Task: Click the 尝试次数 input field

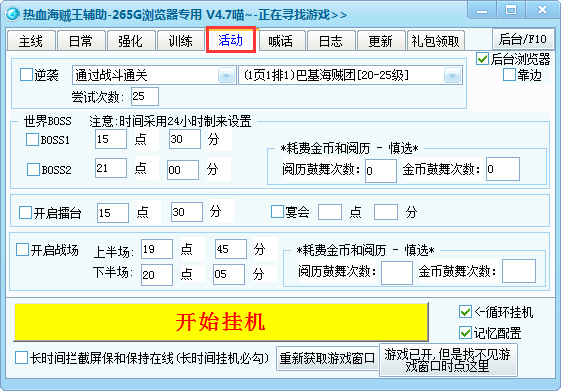Action: tap(145, 96)
